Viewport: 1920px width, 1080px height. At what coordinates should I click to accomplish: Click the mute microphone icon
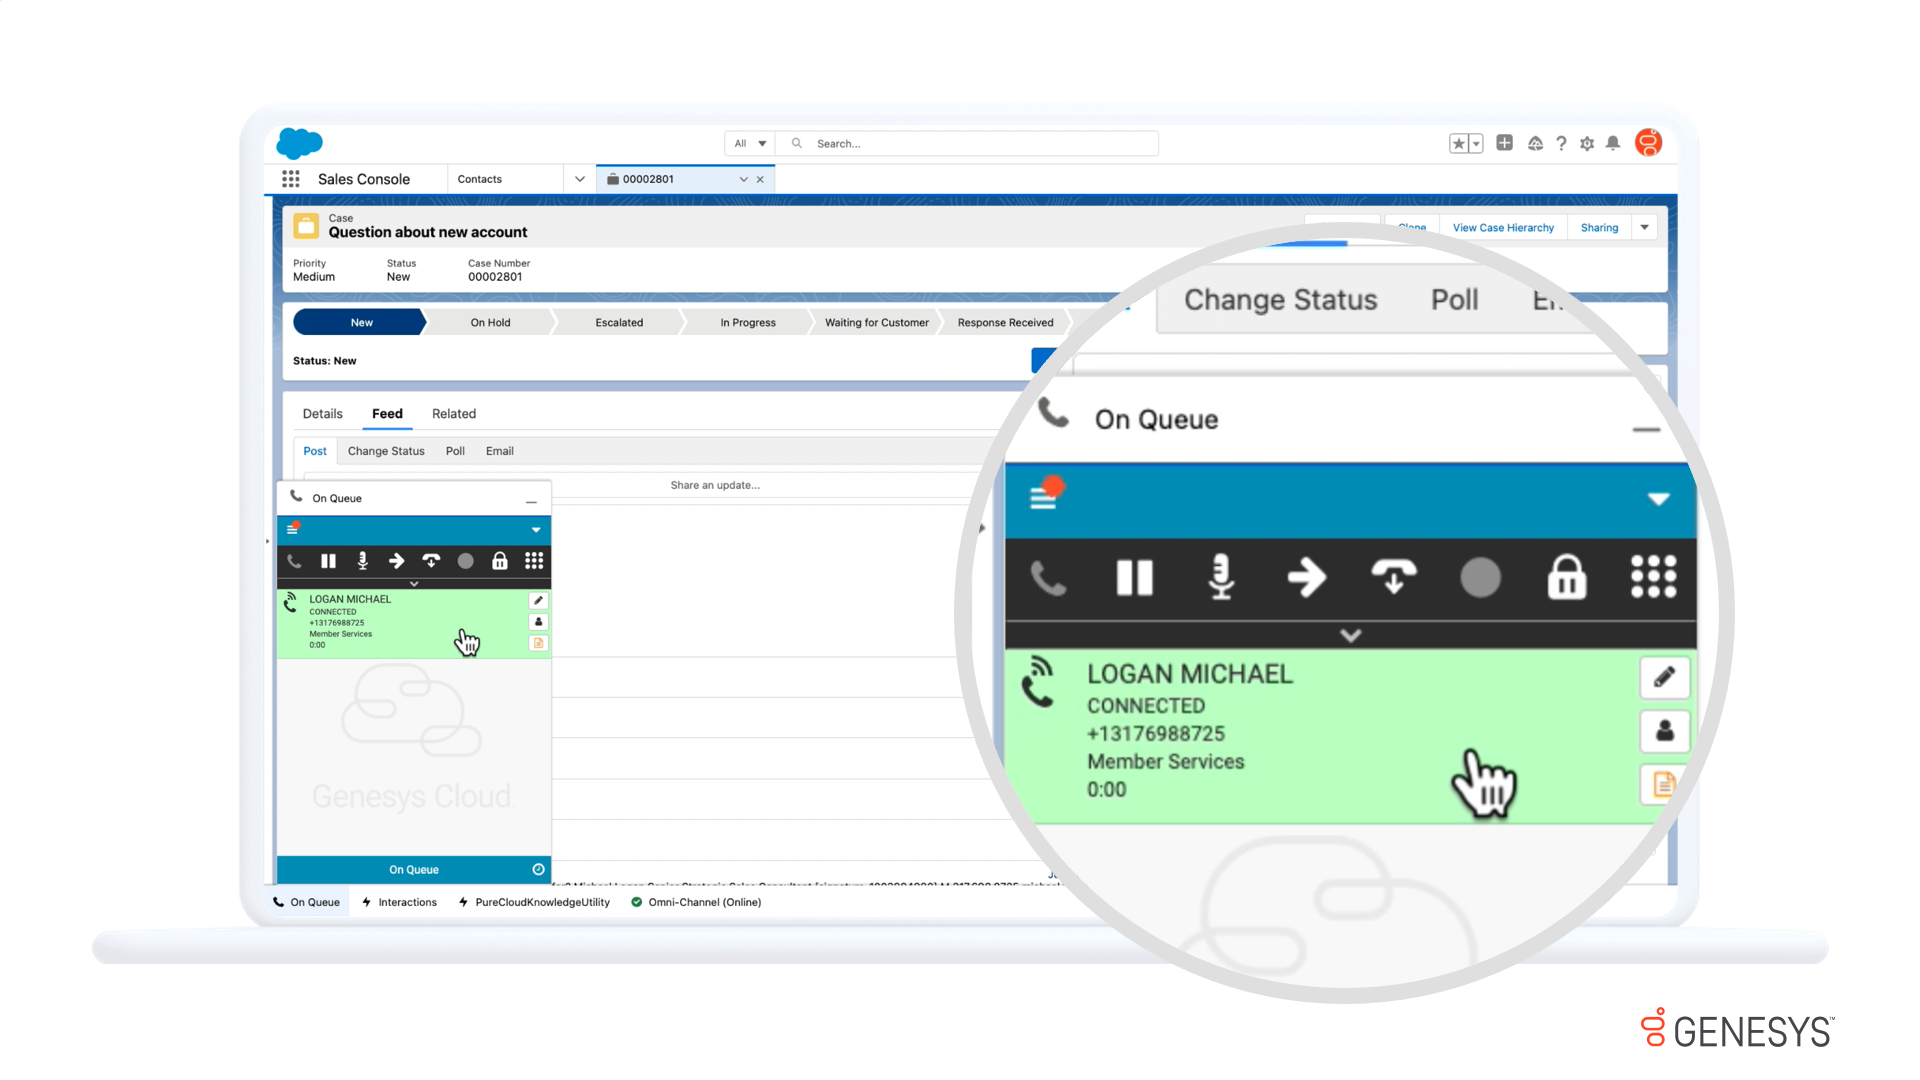click(361, 560)
